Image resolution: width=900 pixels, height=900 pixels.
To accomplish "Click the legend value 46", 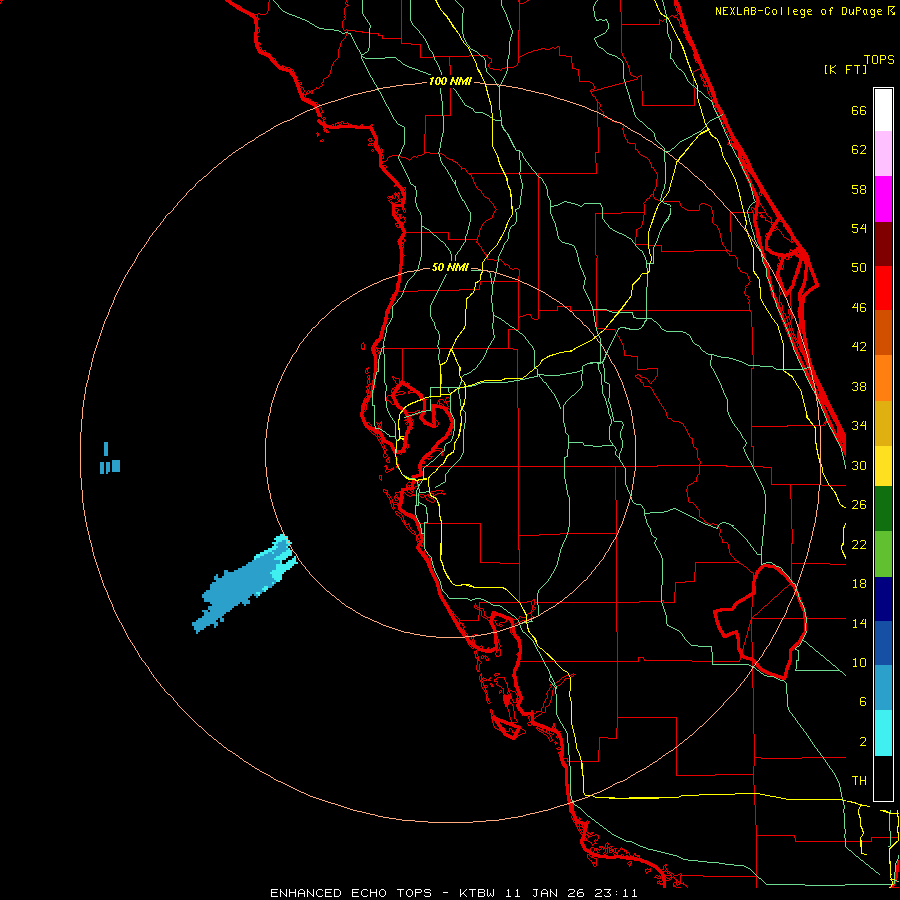I will 859,308.
